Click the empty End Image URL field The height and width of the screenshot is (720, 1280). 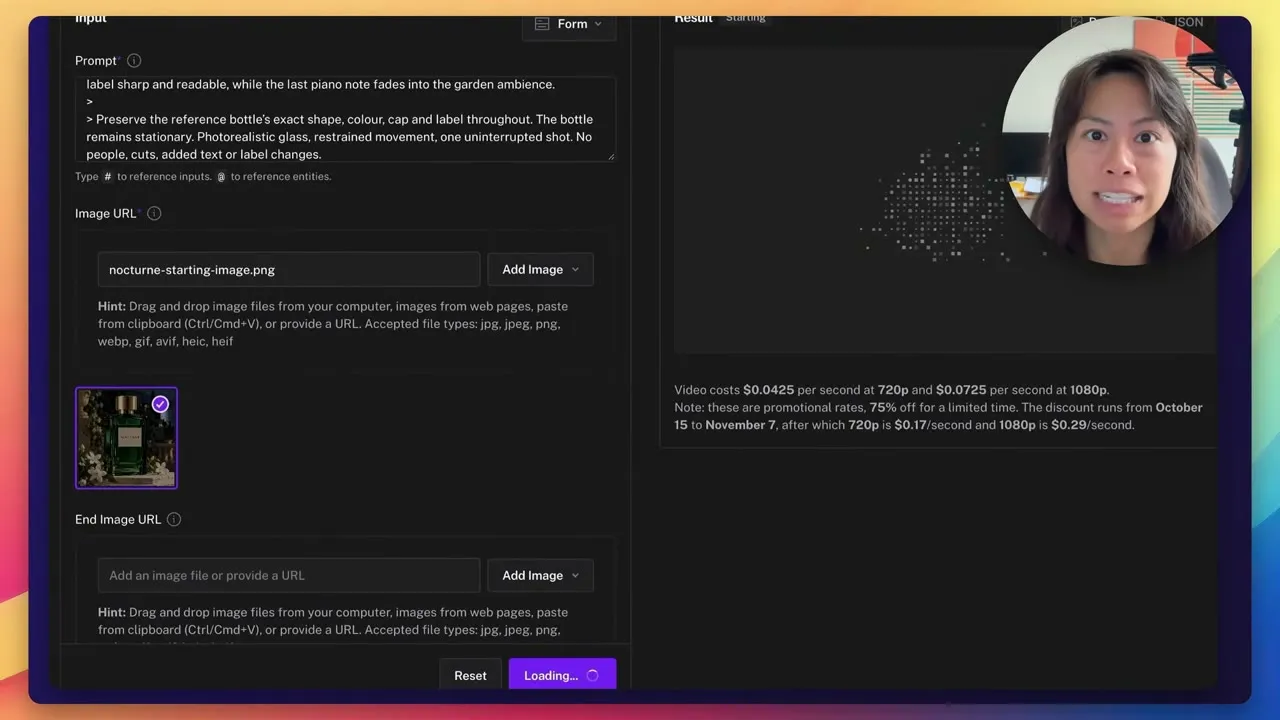[x=289, y=576]
